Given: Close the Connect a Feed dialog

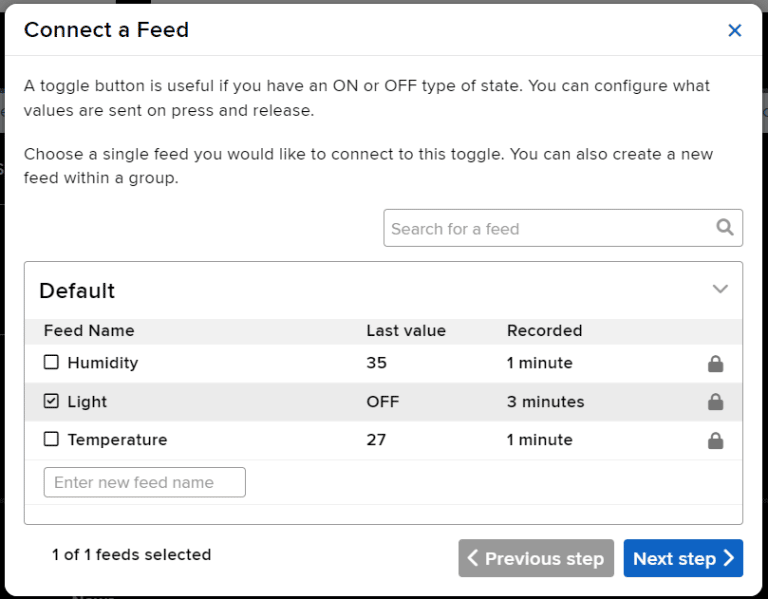Looking at the screenshot, I should click(735, 30).
